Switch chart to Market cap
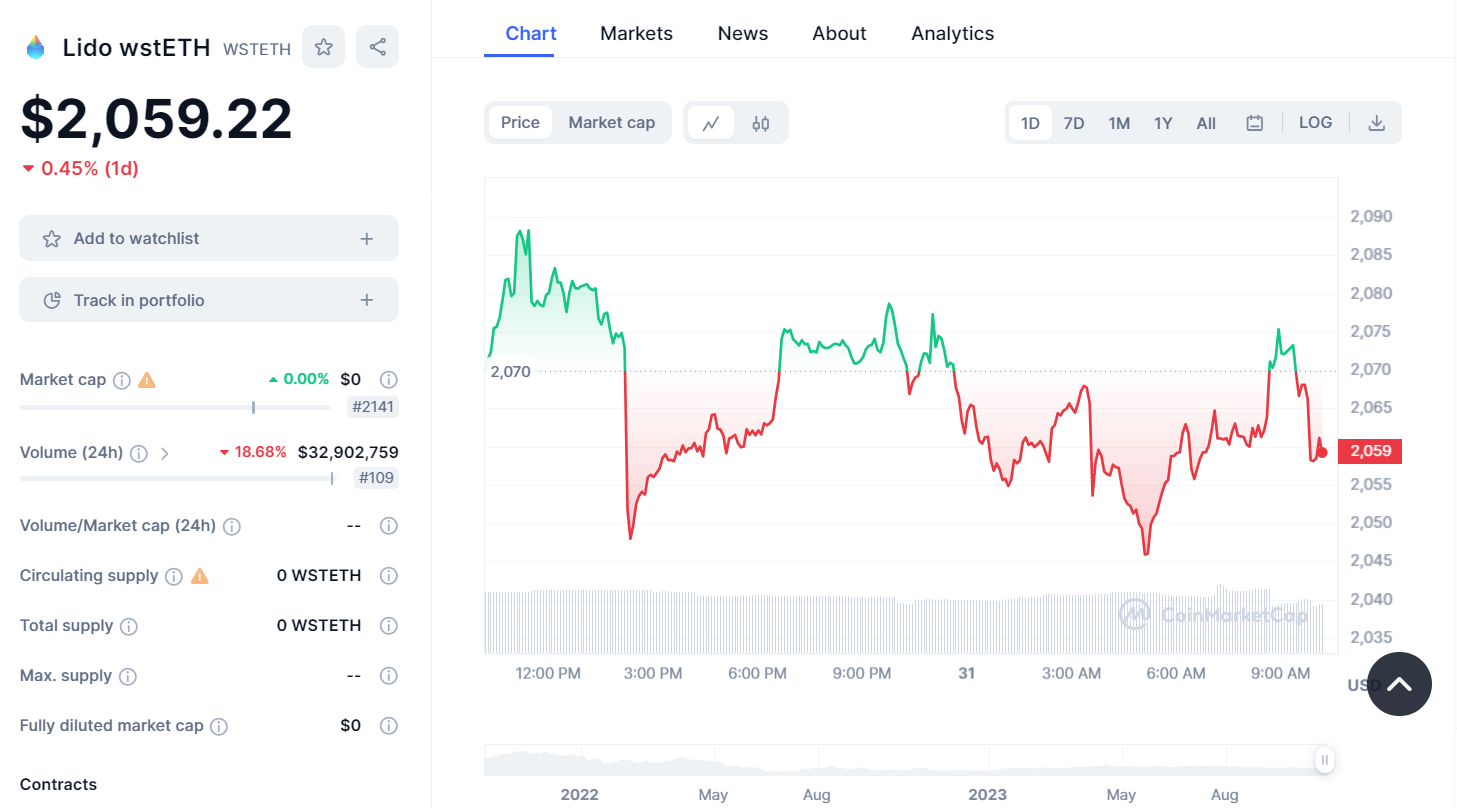This screenshot has height=808, width=1457. tap(612, 123)
